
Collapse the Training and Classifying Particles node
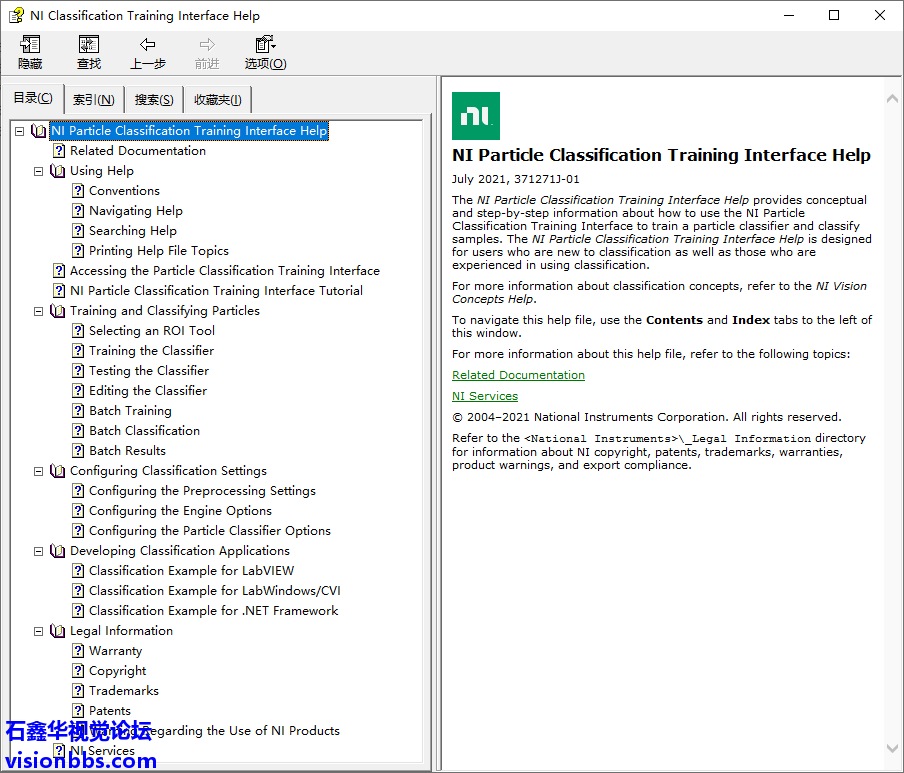(x=39, y=312)
